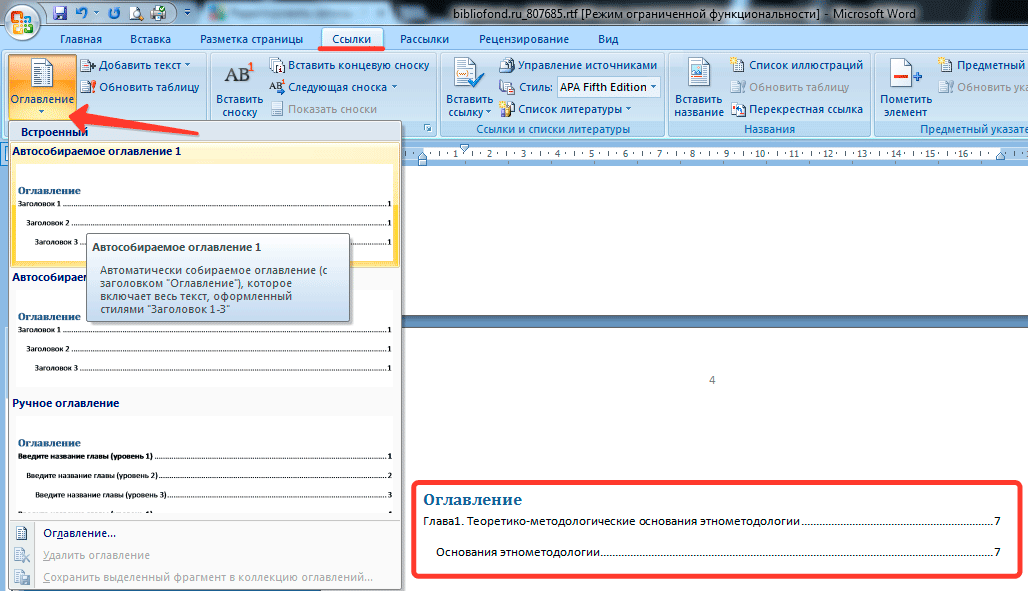1028x591 pixels.
Task: Click the Удалить оглавление icon
Action: point(22,555)
